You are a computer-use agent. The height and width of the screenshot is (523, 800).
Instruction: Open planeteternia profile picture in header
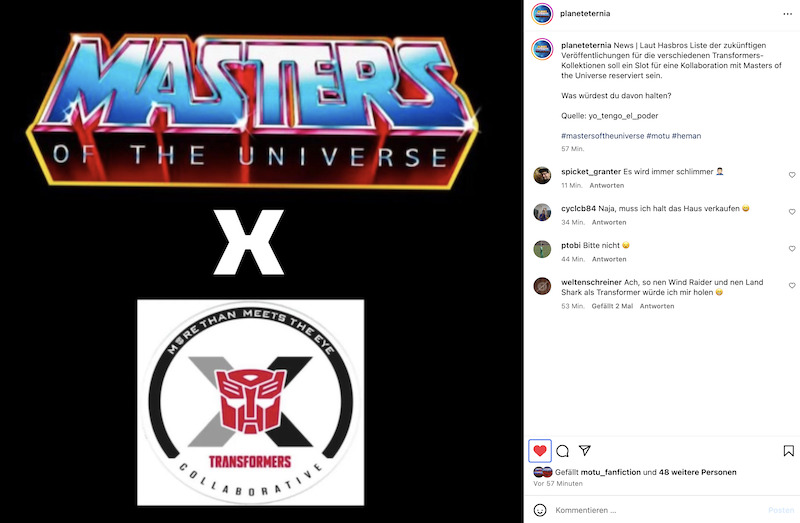(542, 14)
